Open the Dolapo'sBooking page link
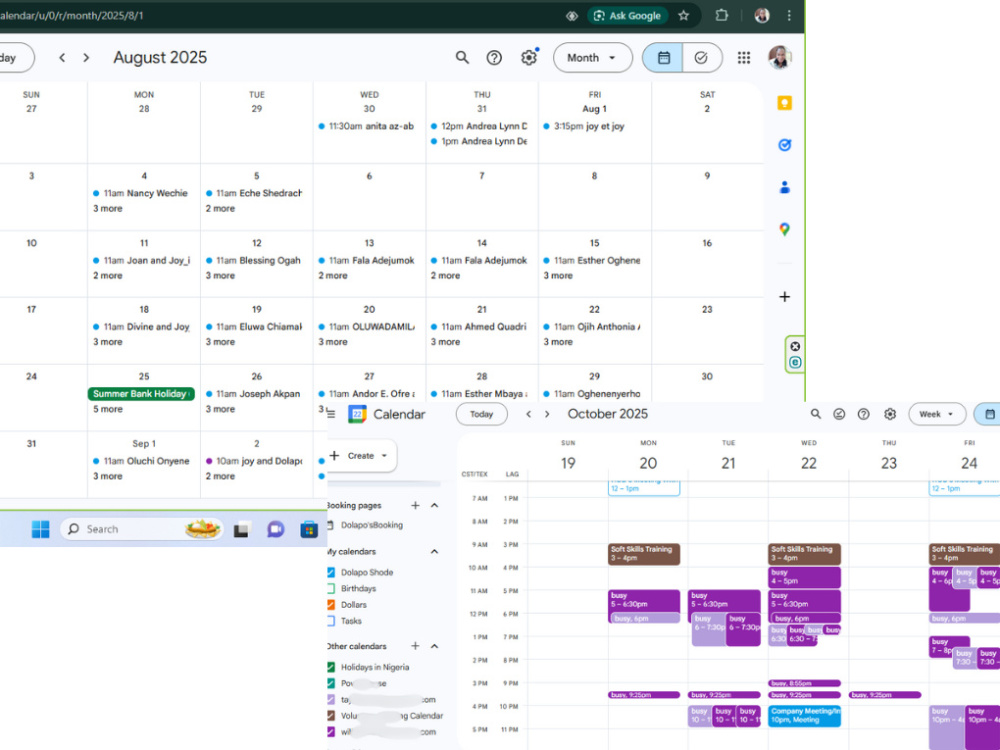Screen dimensions: 1000x750 (x=372, y=525)
